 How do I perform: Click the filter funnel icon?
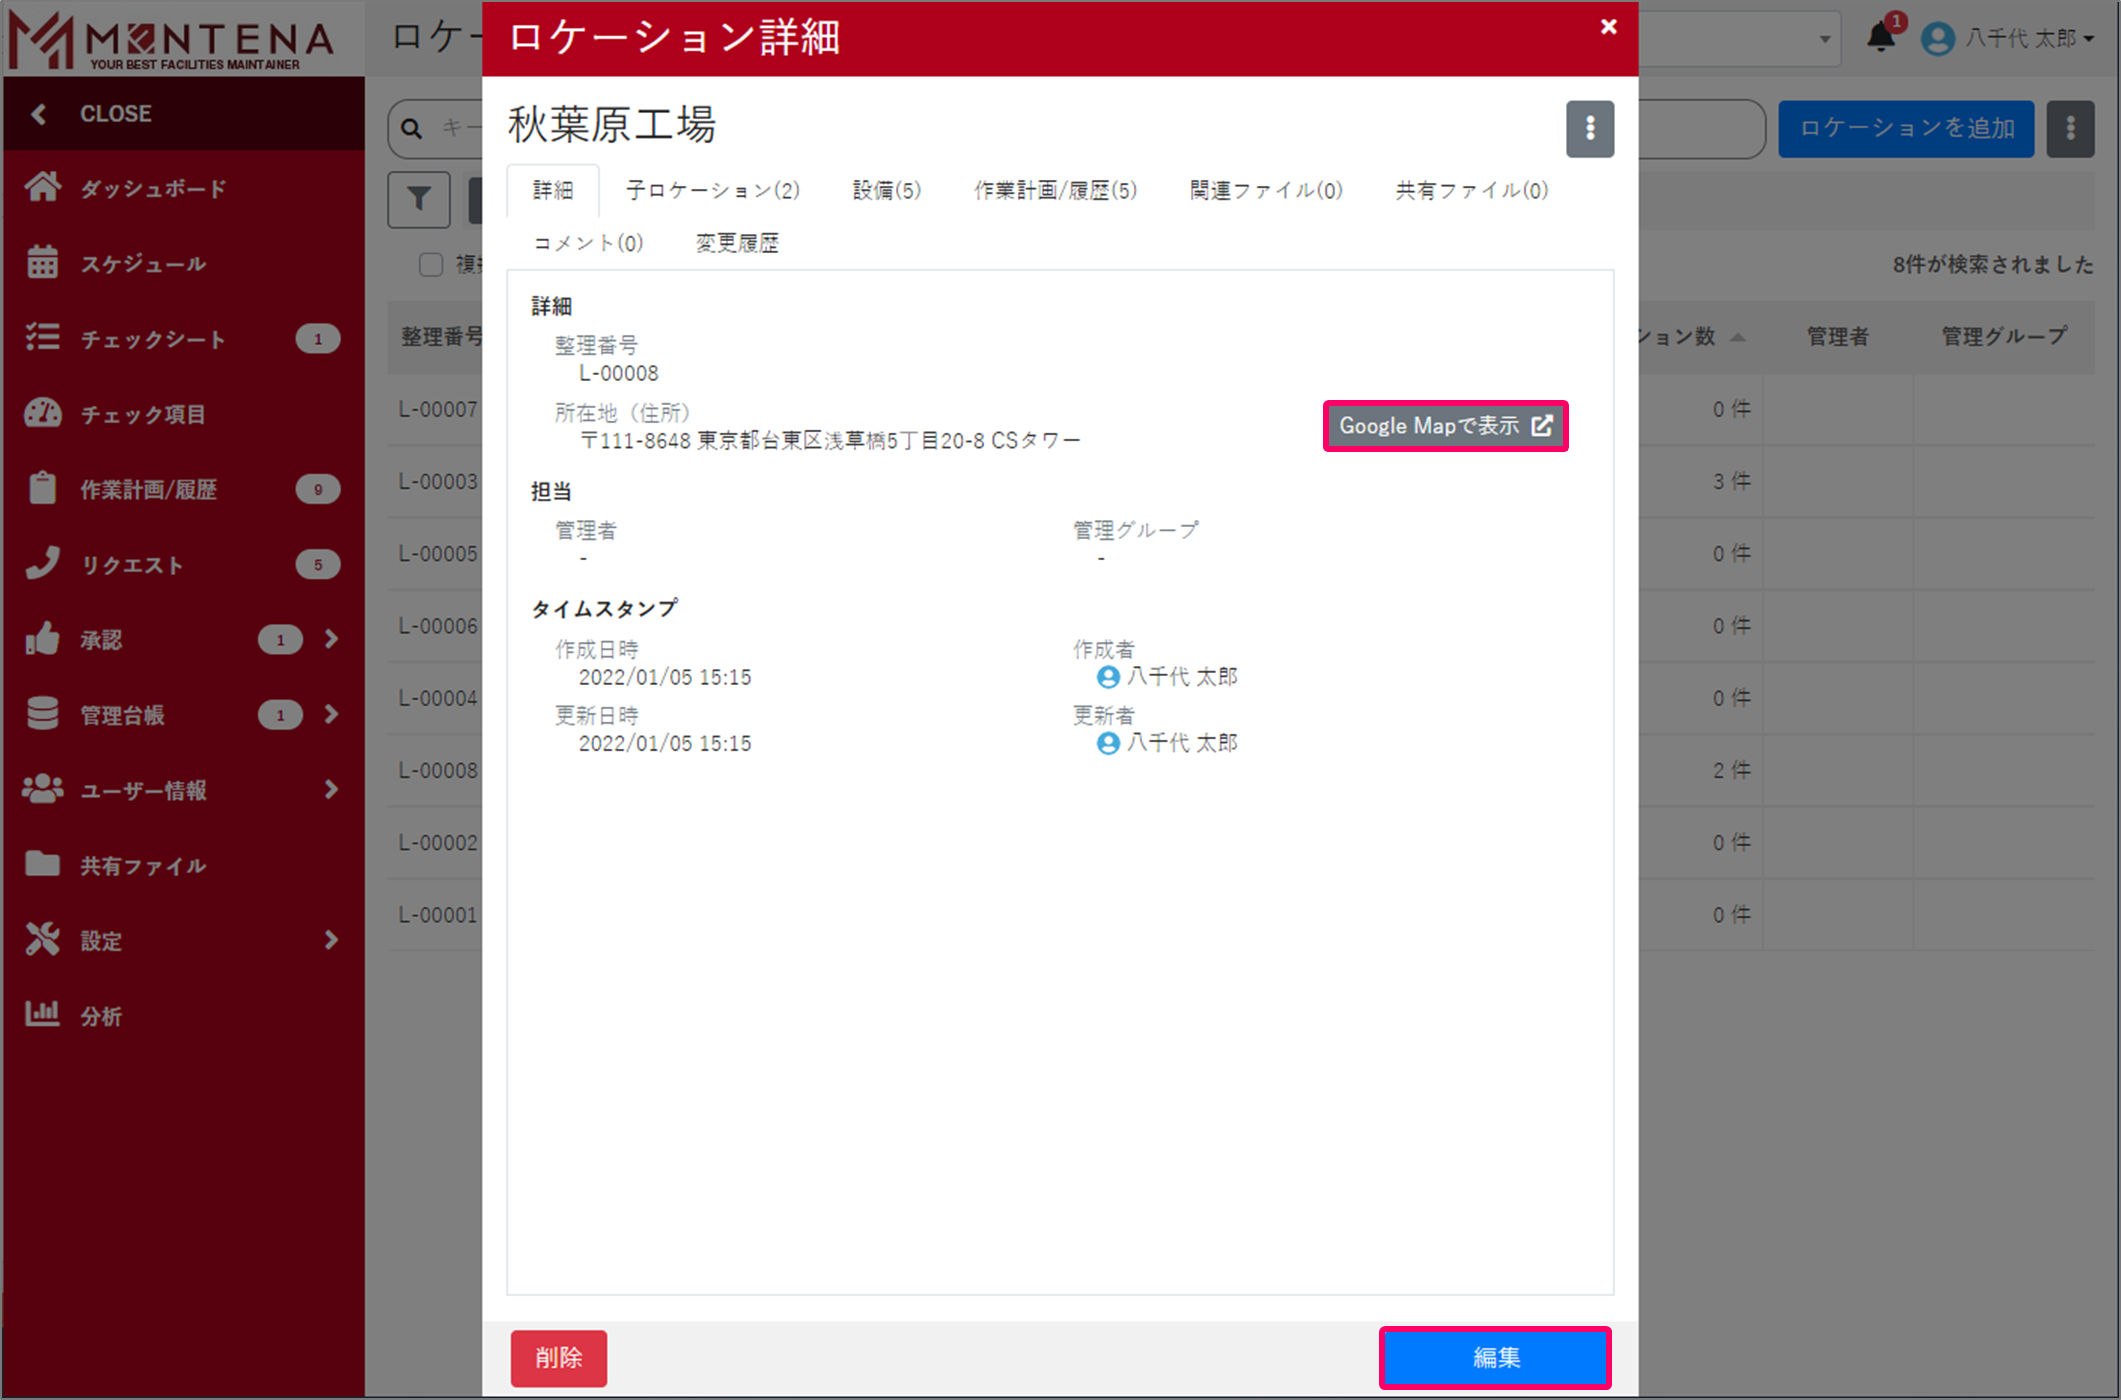tap(419, 199)
